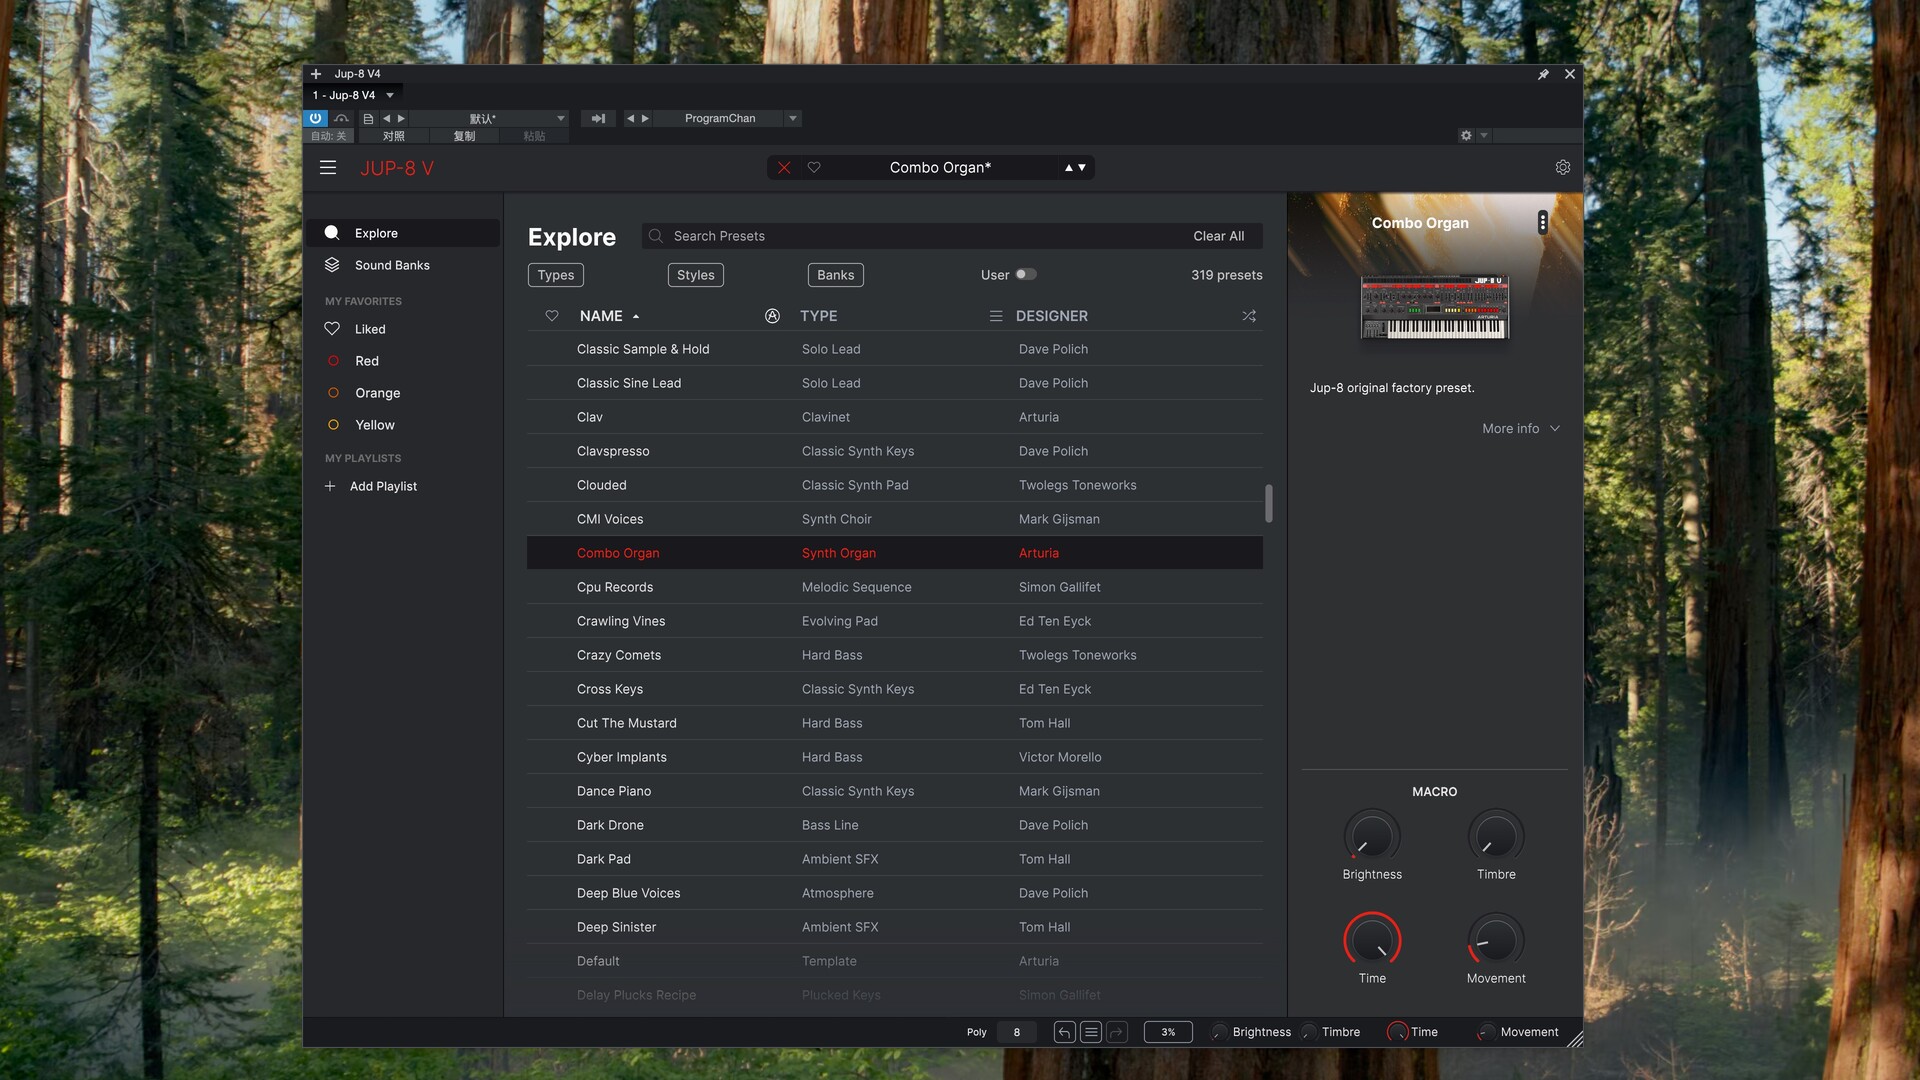The image size is (1920, 1080).
Task: Open the 1 - Jup-8 V4 instance dropdown
Action: click(x=390, y=96)
